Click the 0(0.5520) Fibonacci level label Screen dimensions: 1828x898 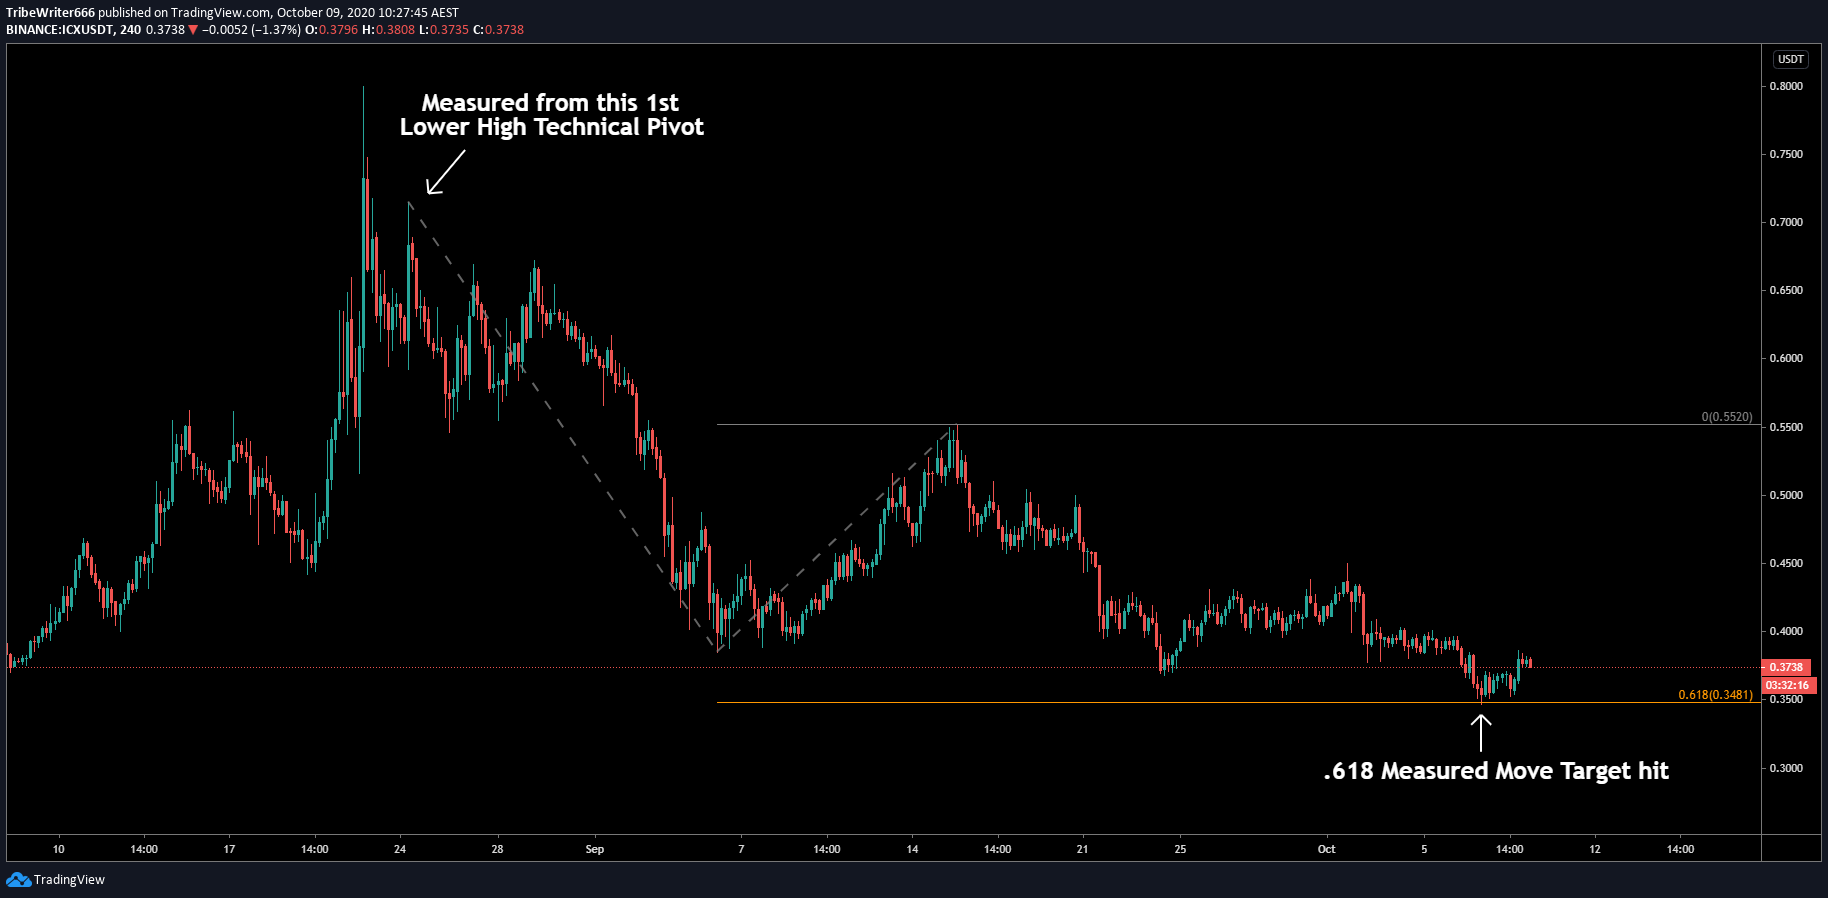(x=1727, y=417)
